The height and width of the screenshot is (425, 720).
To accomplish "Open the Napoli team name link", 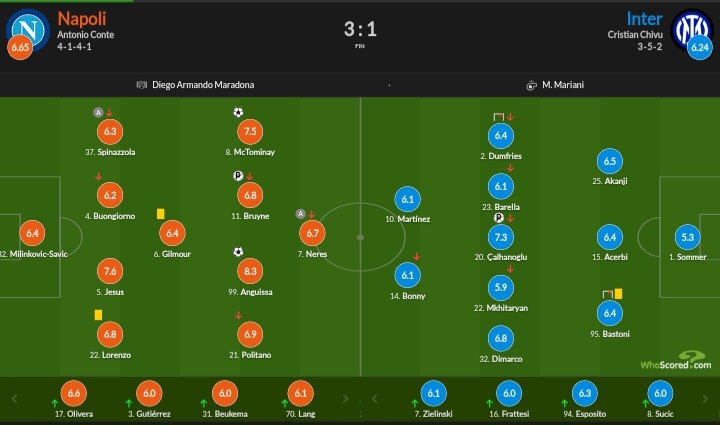I will point(83,18).
